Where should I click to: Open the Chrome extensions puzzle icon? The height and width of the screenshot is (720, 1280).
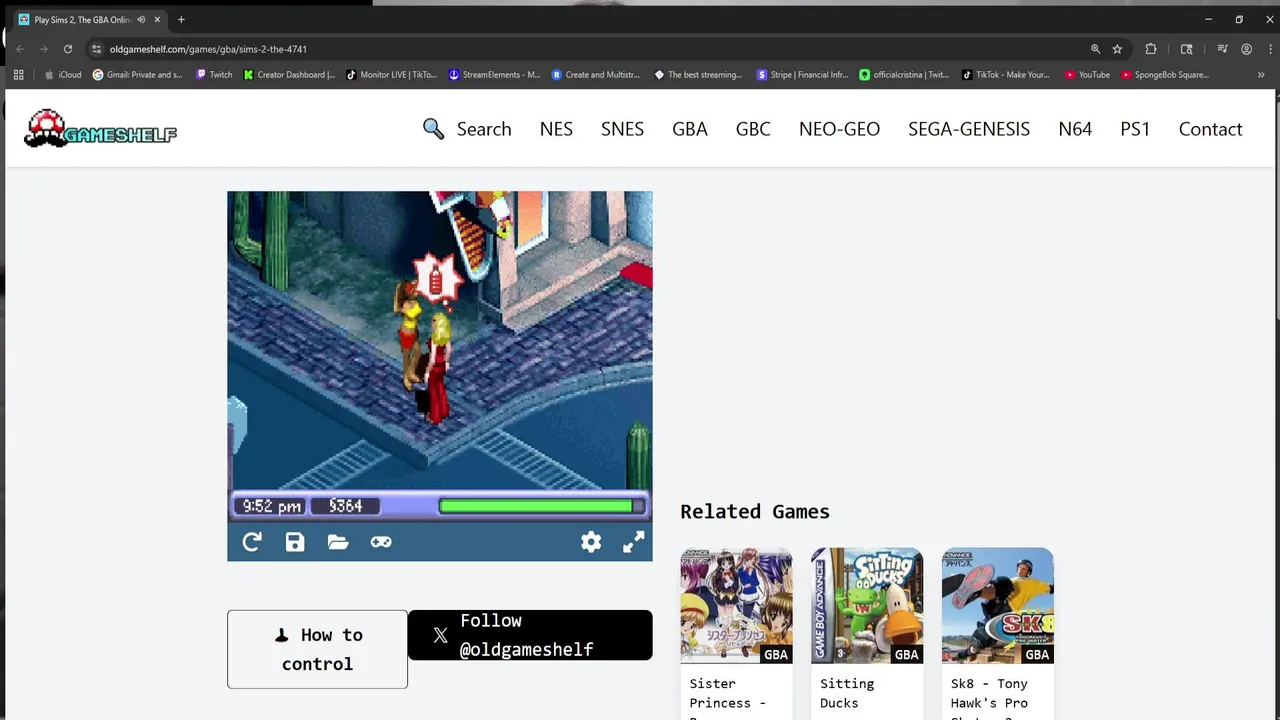point(1151,49)
